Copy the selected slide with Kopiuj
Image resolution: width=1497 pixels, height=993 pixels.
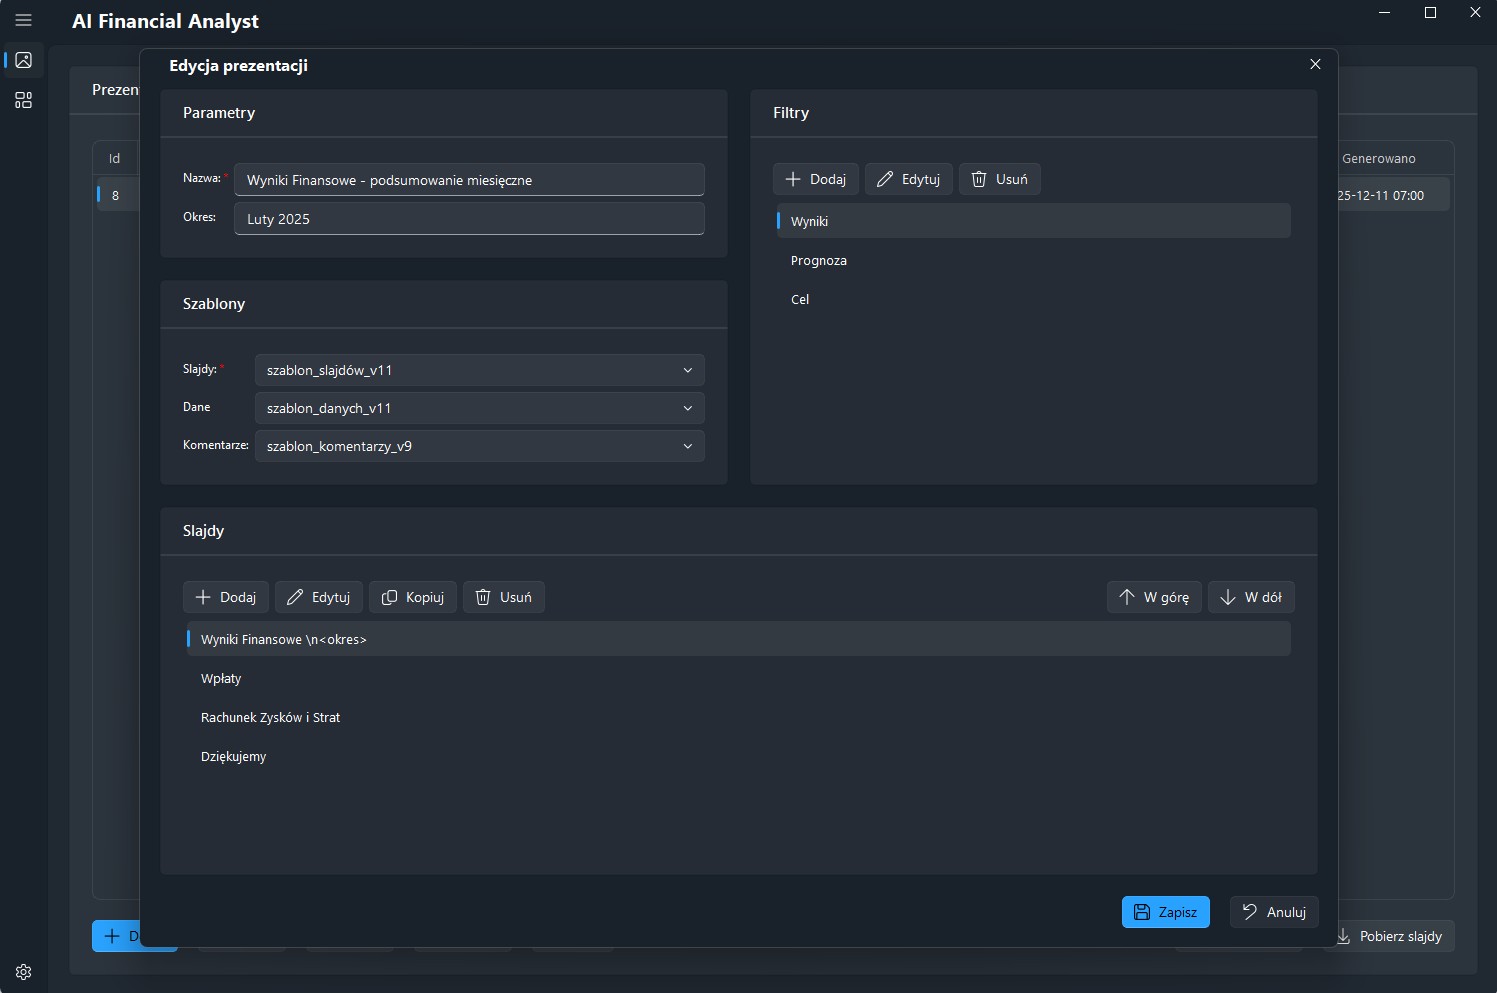point(413,597)
